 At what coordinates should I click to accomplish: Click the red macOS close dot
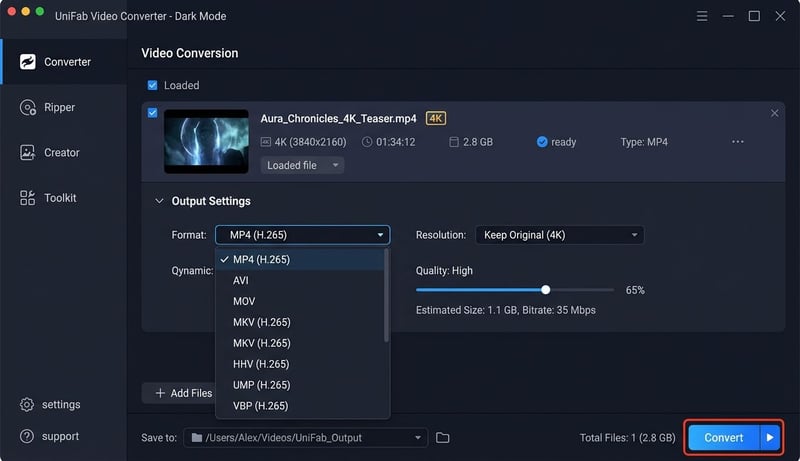(x=11, y=11)
